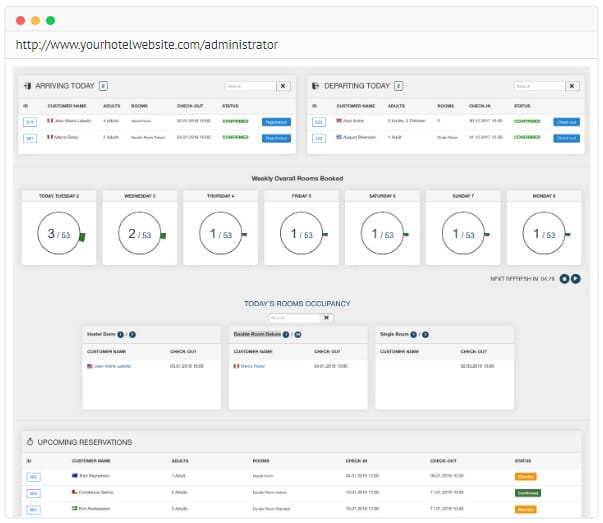This screenshot has height=523, width=603.
Task: Click Double Room Deluxe booked count badge
Action: 286,335
